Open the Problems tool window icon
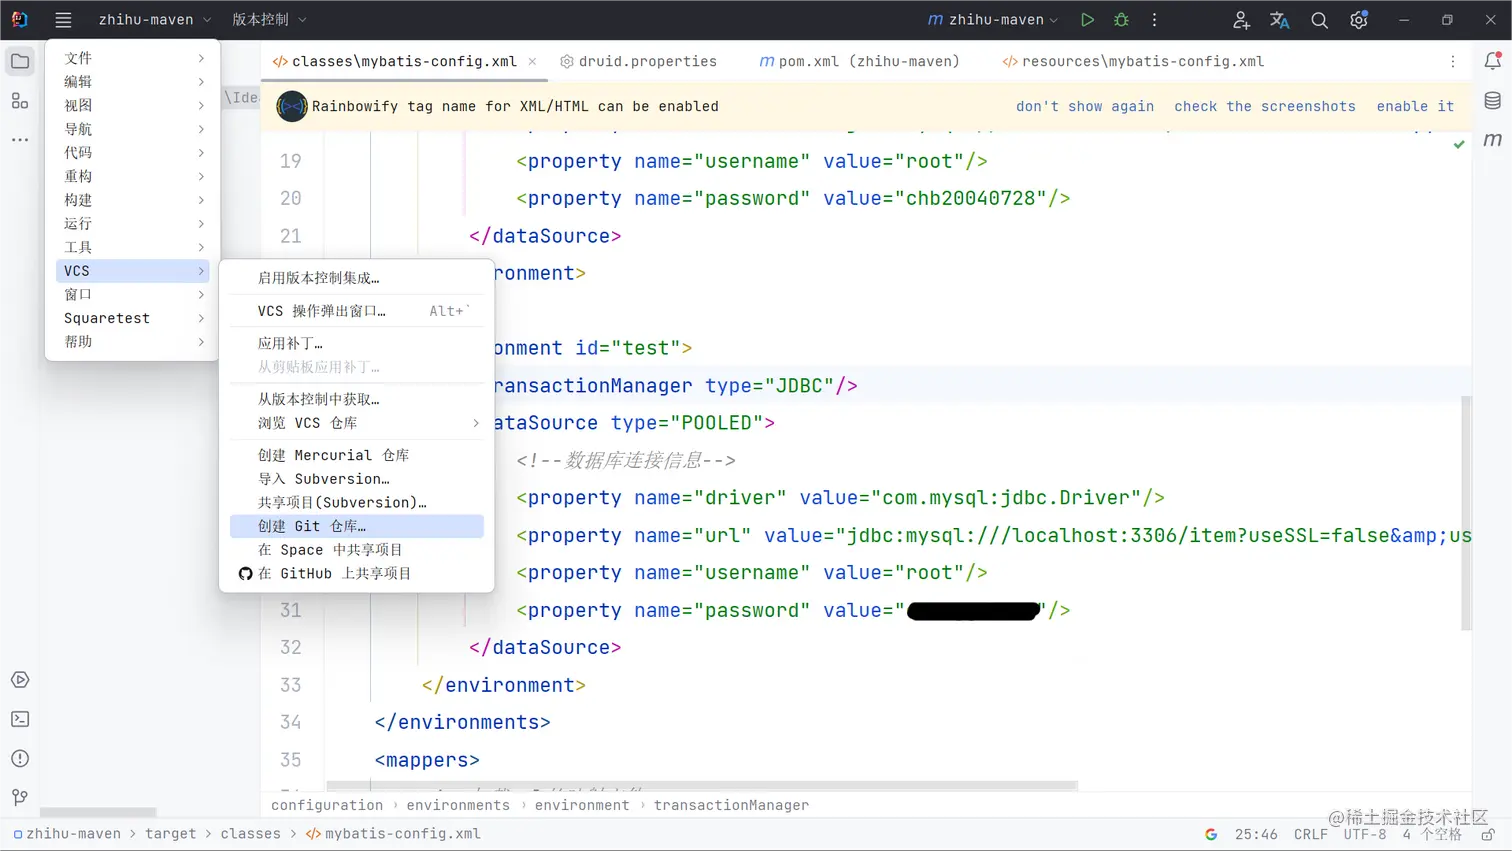The width and height of the screenshot is (1512, 851). (20, 758)
